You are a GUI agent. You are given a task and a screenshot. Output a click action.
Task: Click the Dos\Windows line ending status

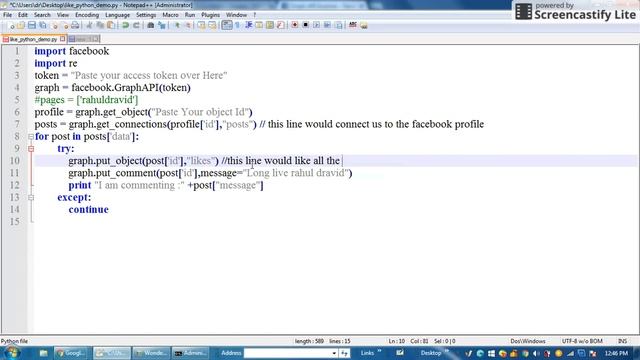tap(528, 341)
